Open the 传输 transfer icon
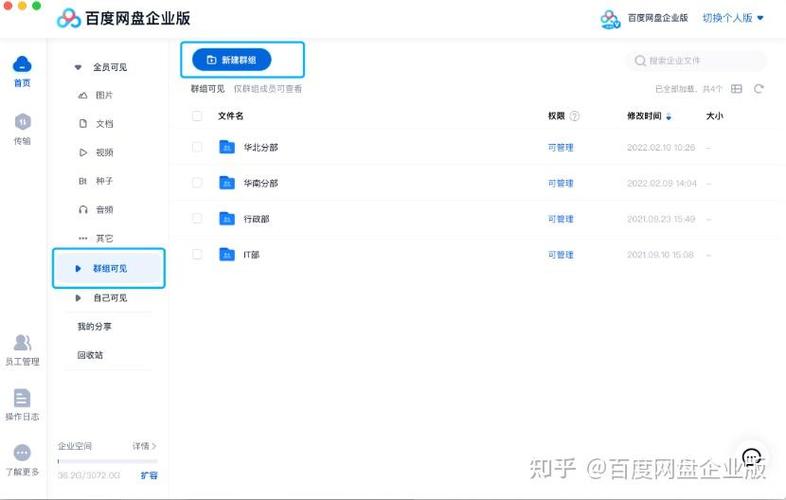786x500 pixels. click(22, 122)
